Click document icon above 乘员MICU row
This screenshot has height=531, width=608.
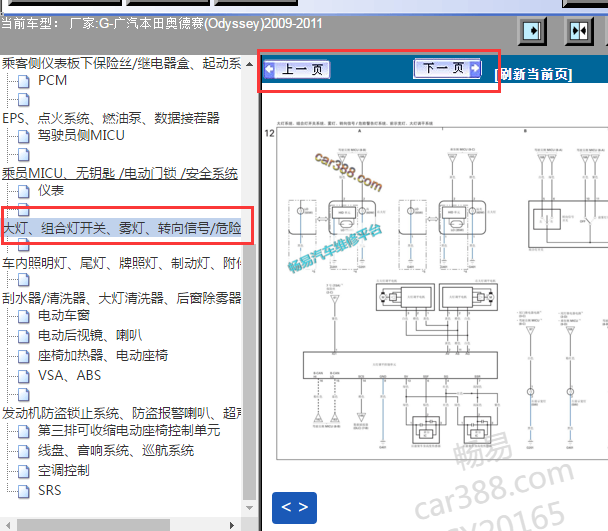pos(24,155)
